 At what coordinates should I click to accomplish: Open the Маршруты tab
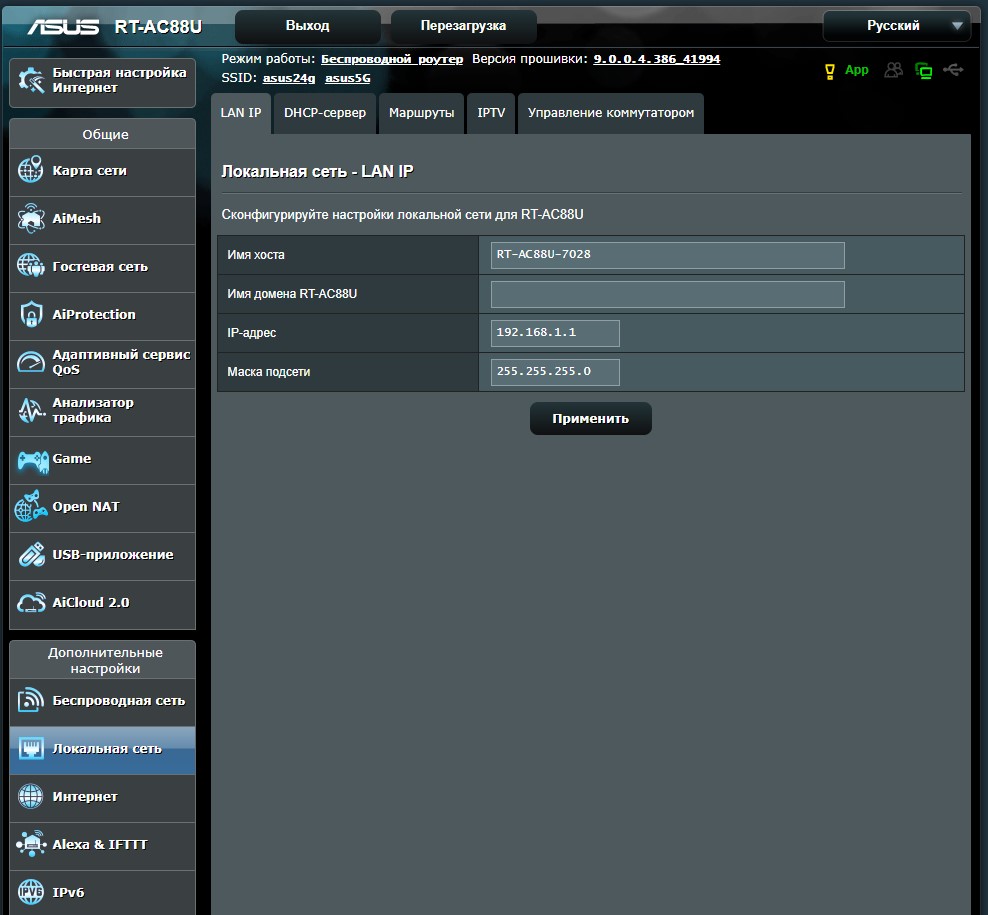[x=422, y=113]
